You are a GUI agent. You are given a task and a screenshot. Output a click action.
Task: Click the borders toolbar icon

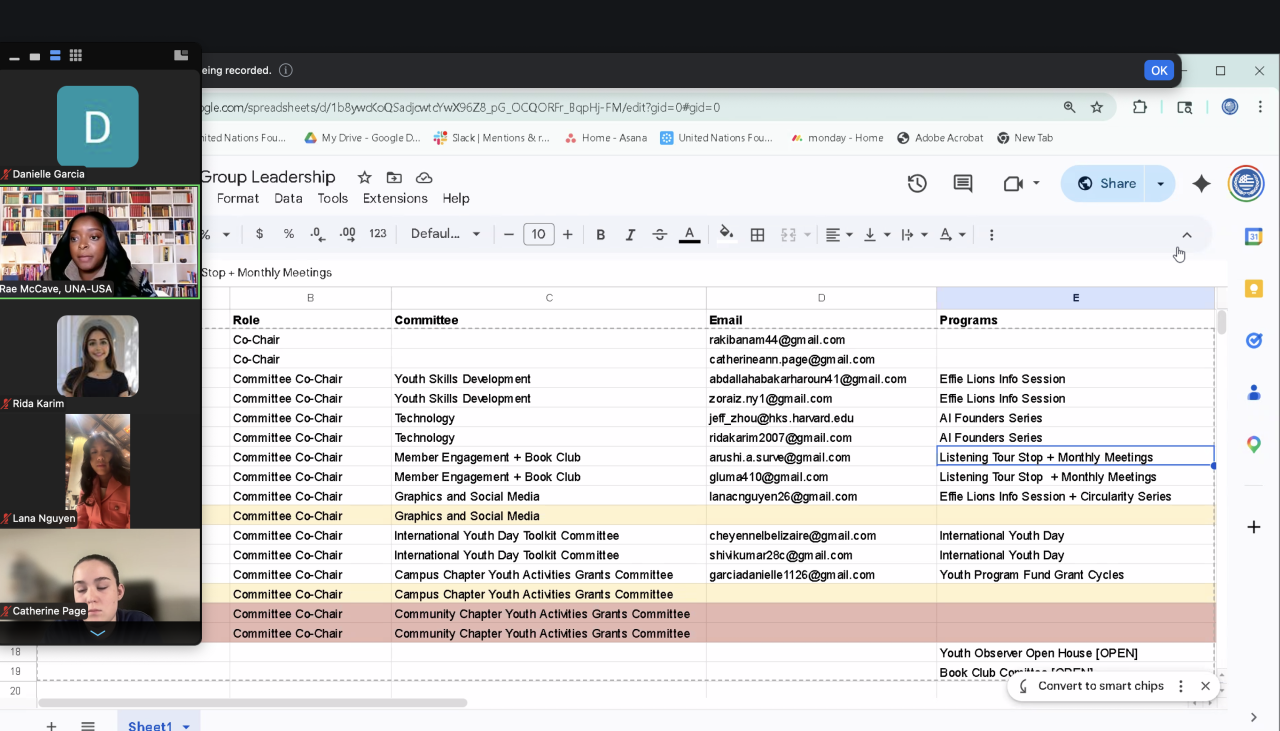coord(757,234)
